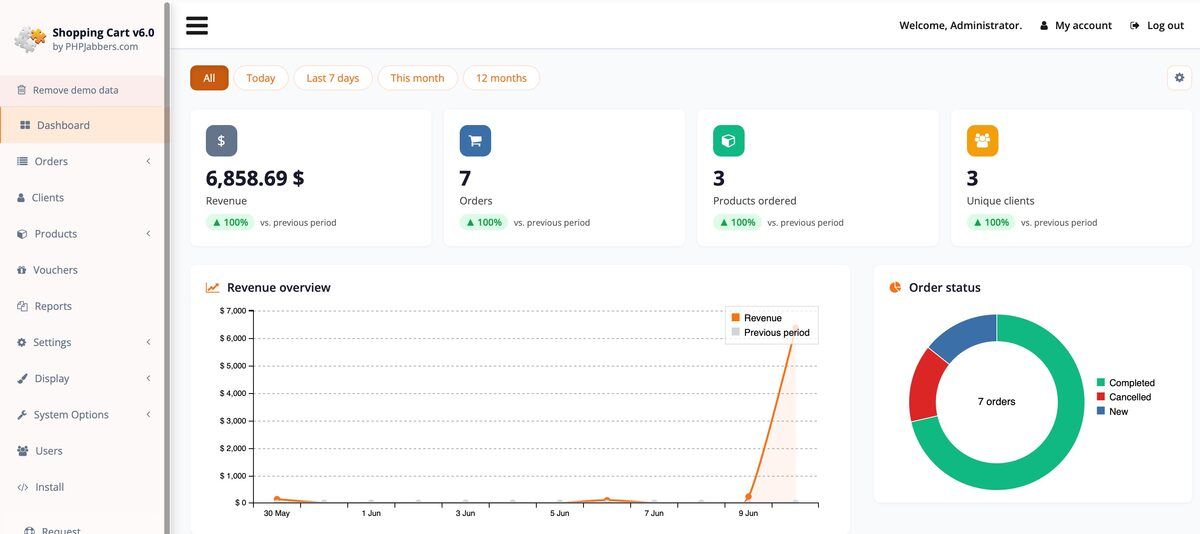
Task: Click the by PHPJabbers.com text
Action: click(x=95, y=46)
